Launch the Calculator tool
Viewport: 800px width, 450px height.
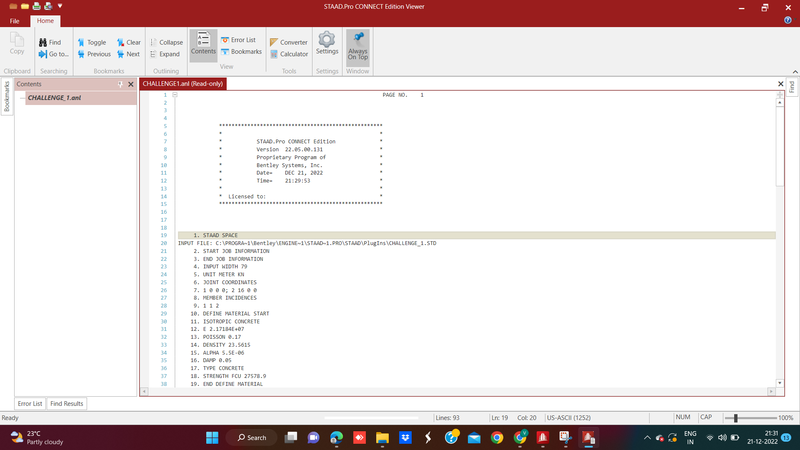tap(289, 54)
